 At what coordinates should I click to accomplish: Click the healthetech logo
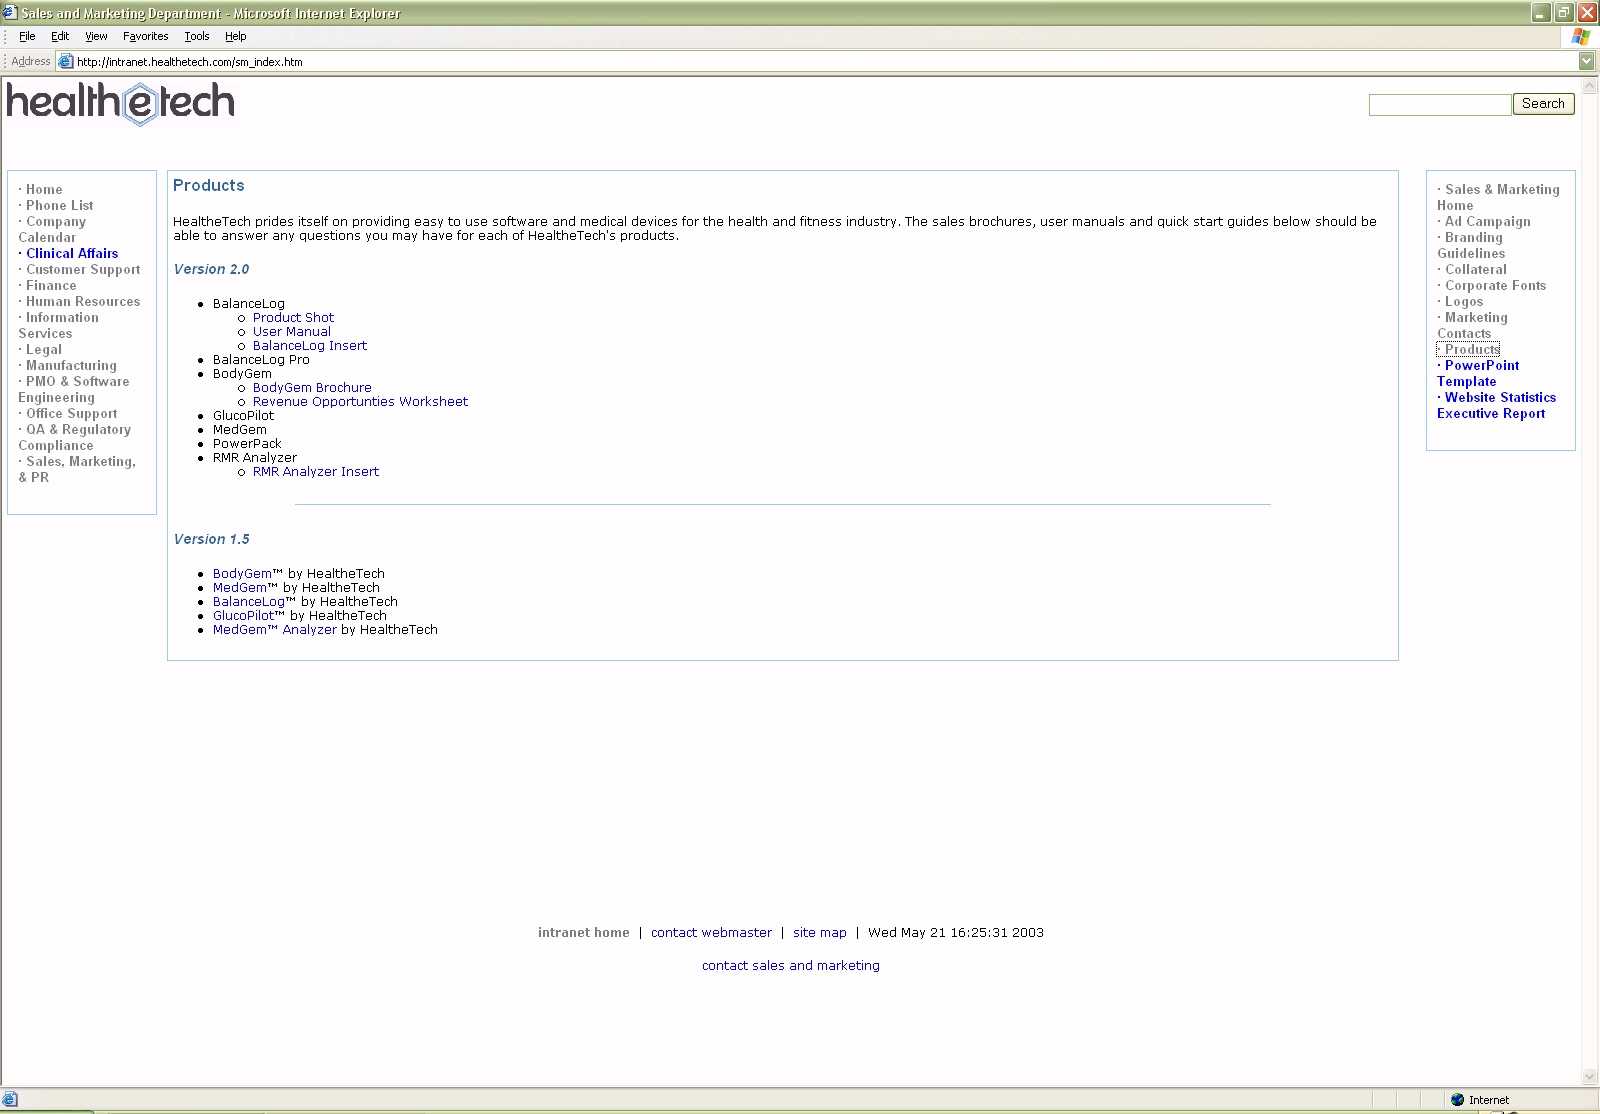click(120, 103)
